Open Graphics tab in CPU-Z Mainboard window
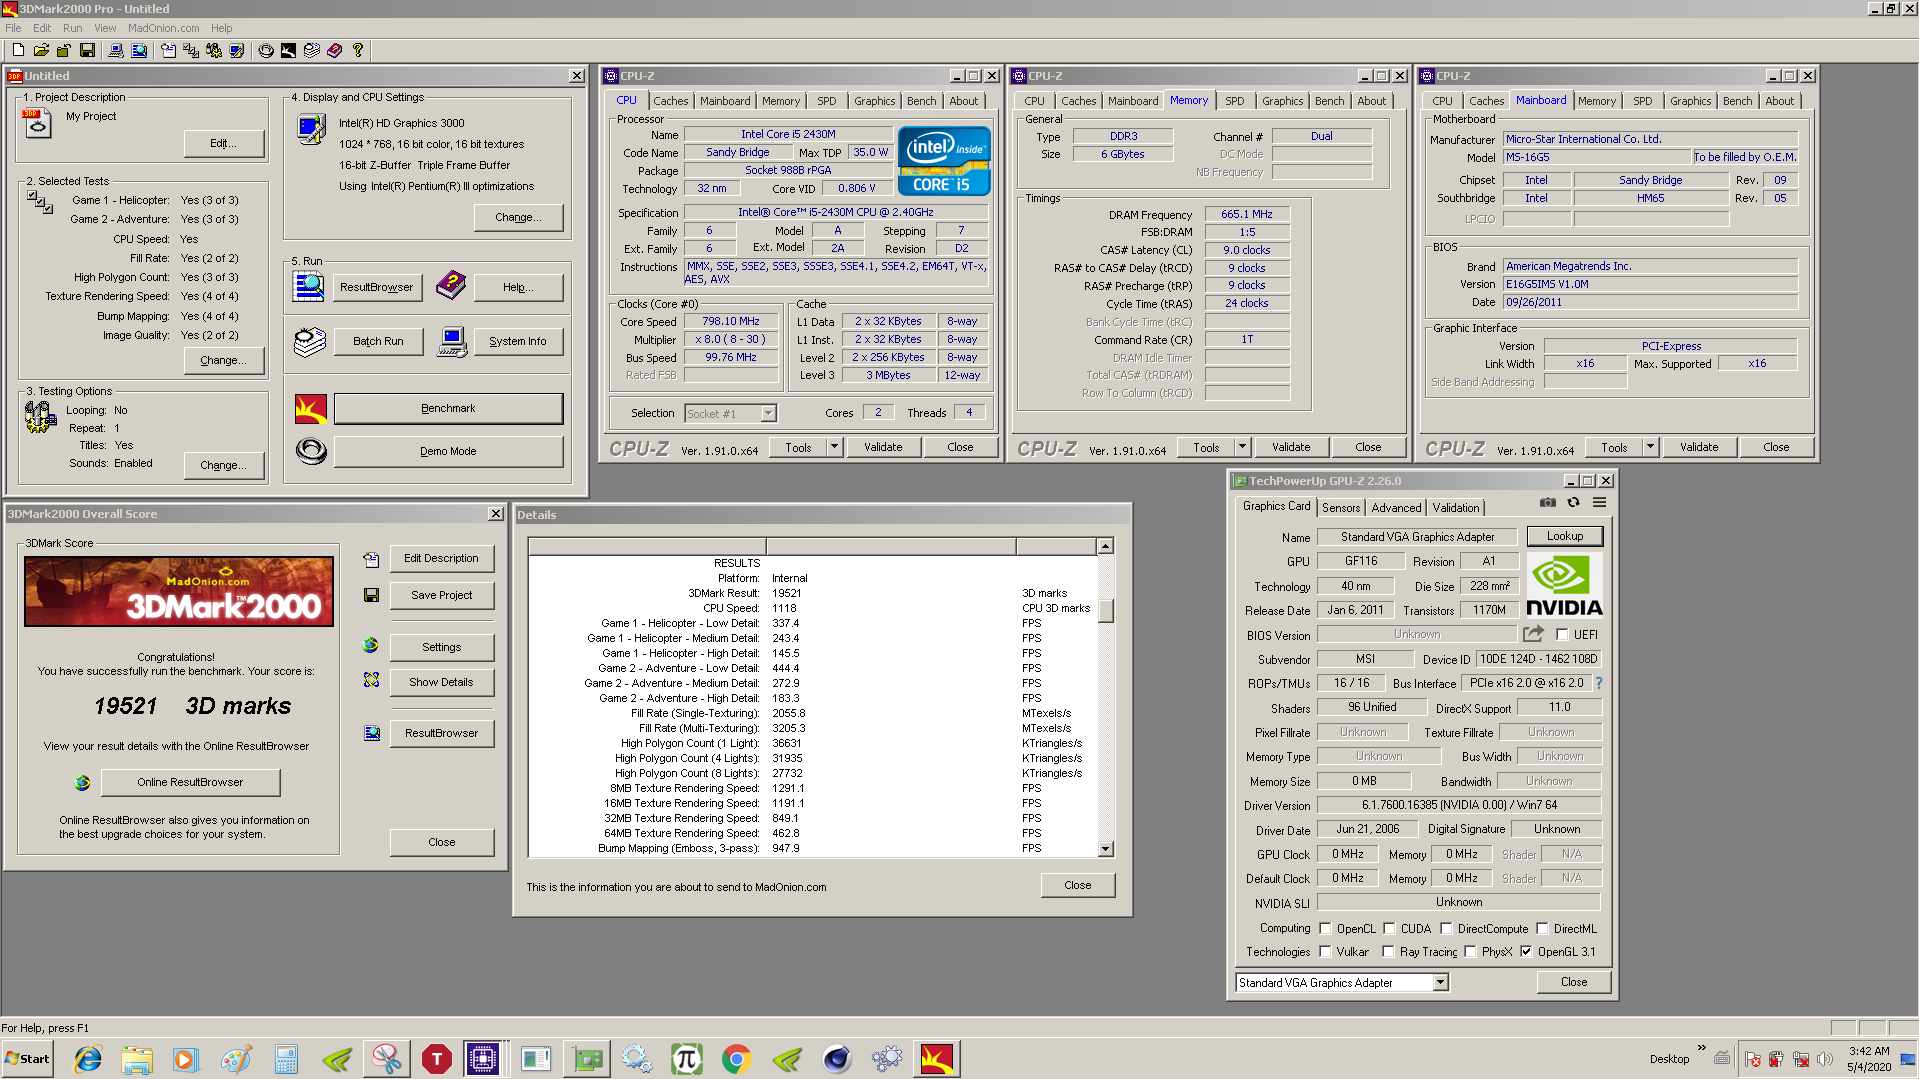 [x=1690, y=101]
